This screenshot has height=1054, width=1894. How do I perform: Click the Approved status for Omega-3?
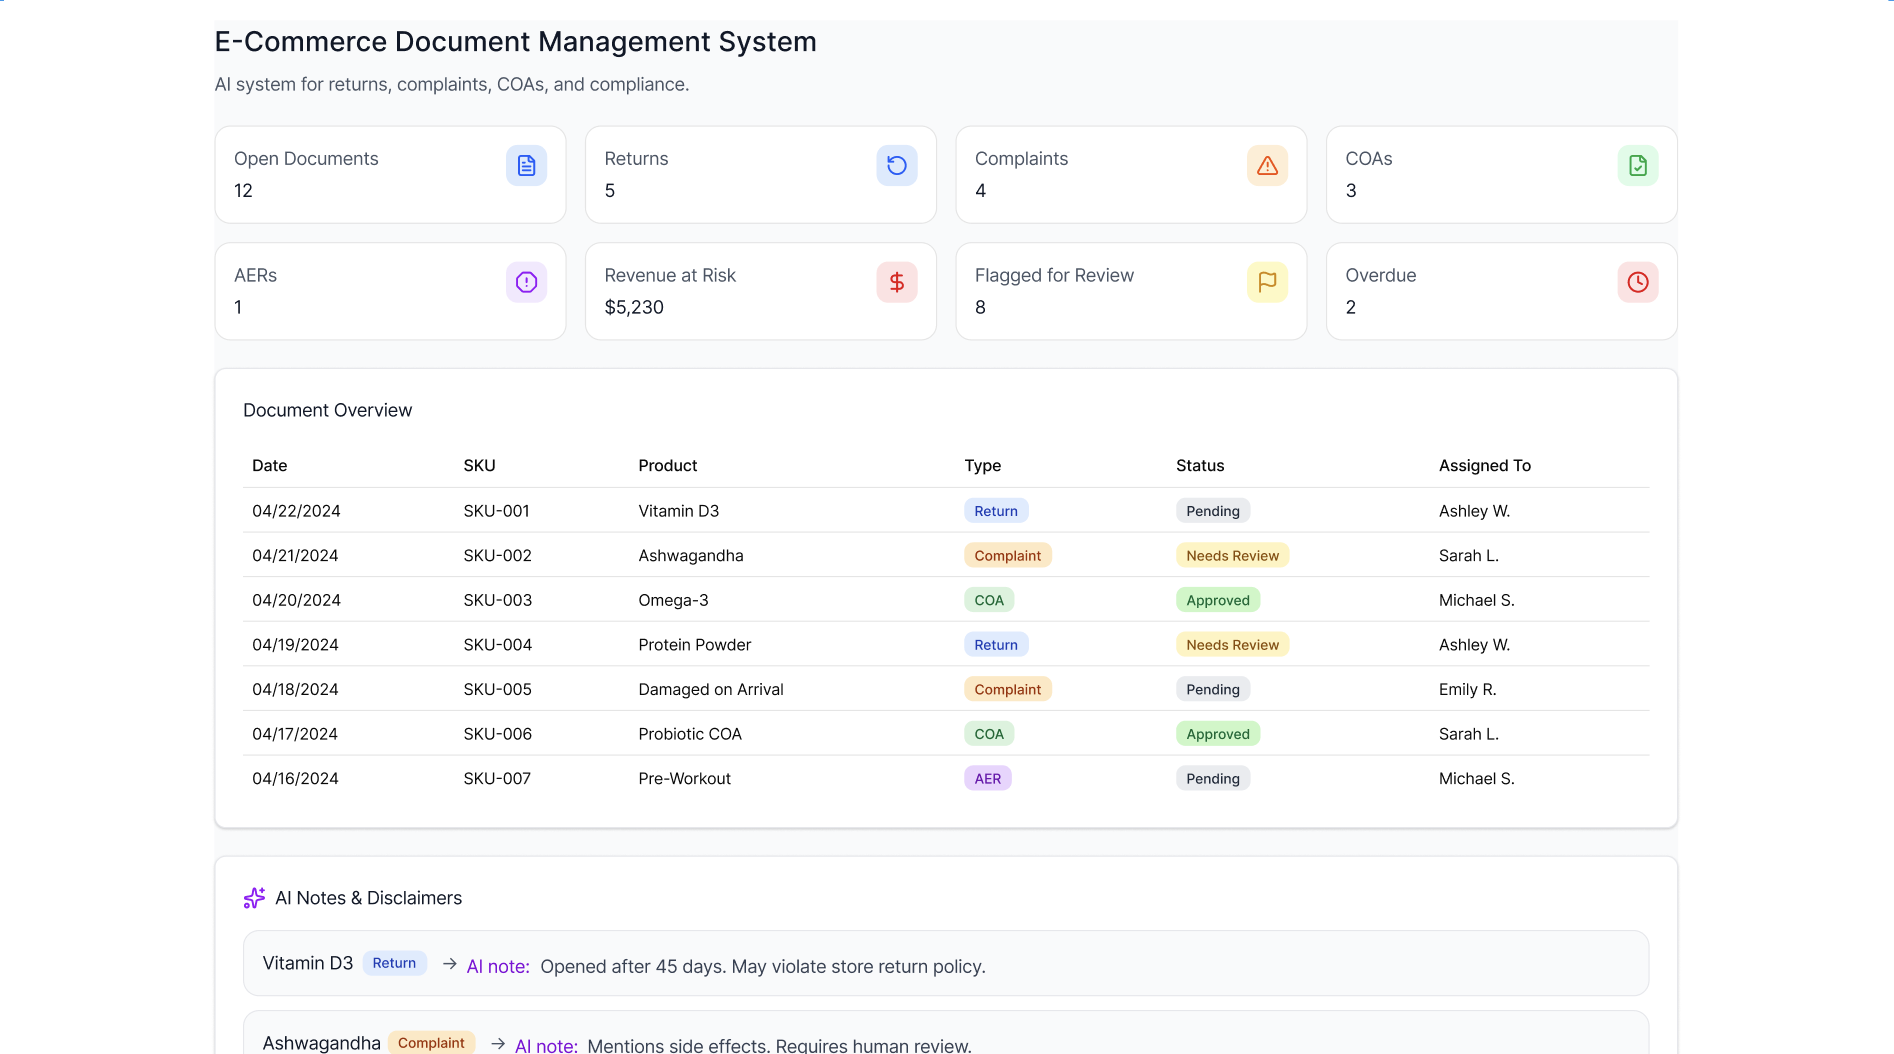pyautogui.click(x=1217, y=601)
